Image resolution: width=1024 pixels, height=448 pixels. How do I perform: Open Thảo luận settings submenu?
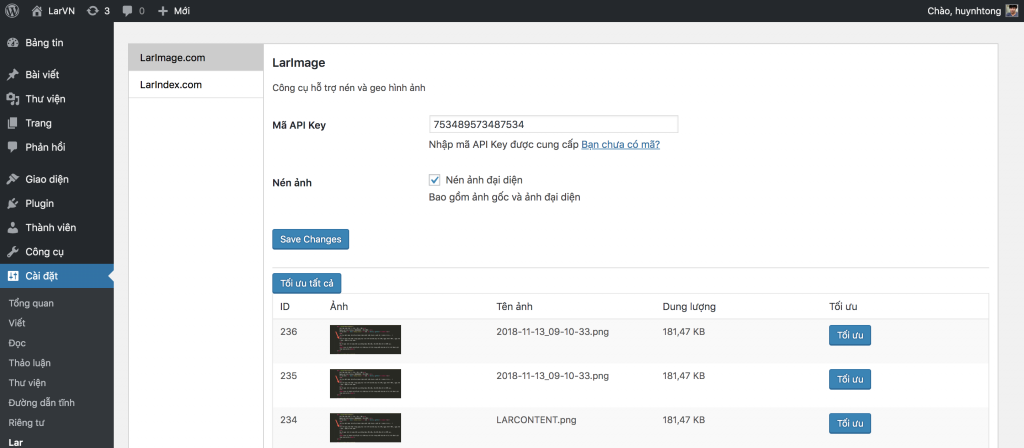pyautogui.click(x=29, y=362)
